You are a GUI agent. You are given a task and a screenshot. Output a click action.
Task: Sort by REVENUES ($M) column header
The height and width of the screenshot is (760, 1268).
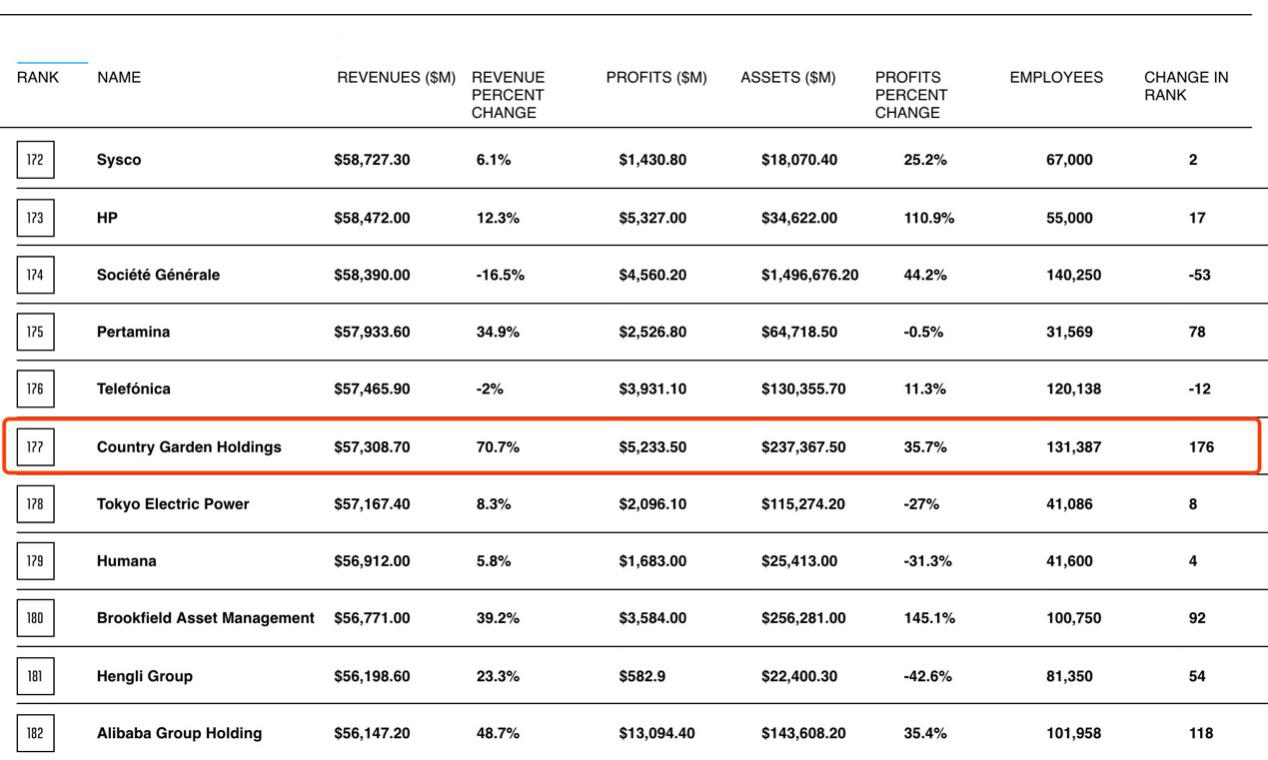(396, 78)
